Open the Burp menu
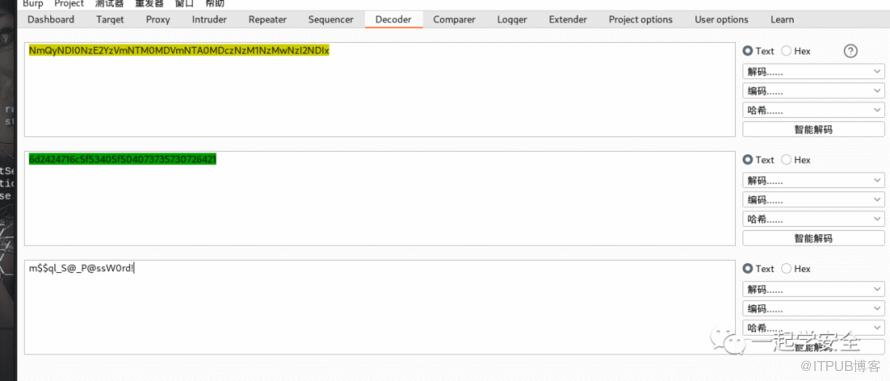890x381 pixels. (x=32, y=4)
